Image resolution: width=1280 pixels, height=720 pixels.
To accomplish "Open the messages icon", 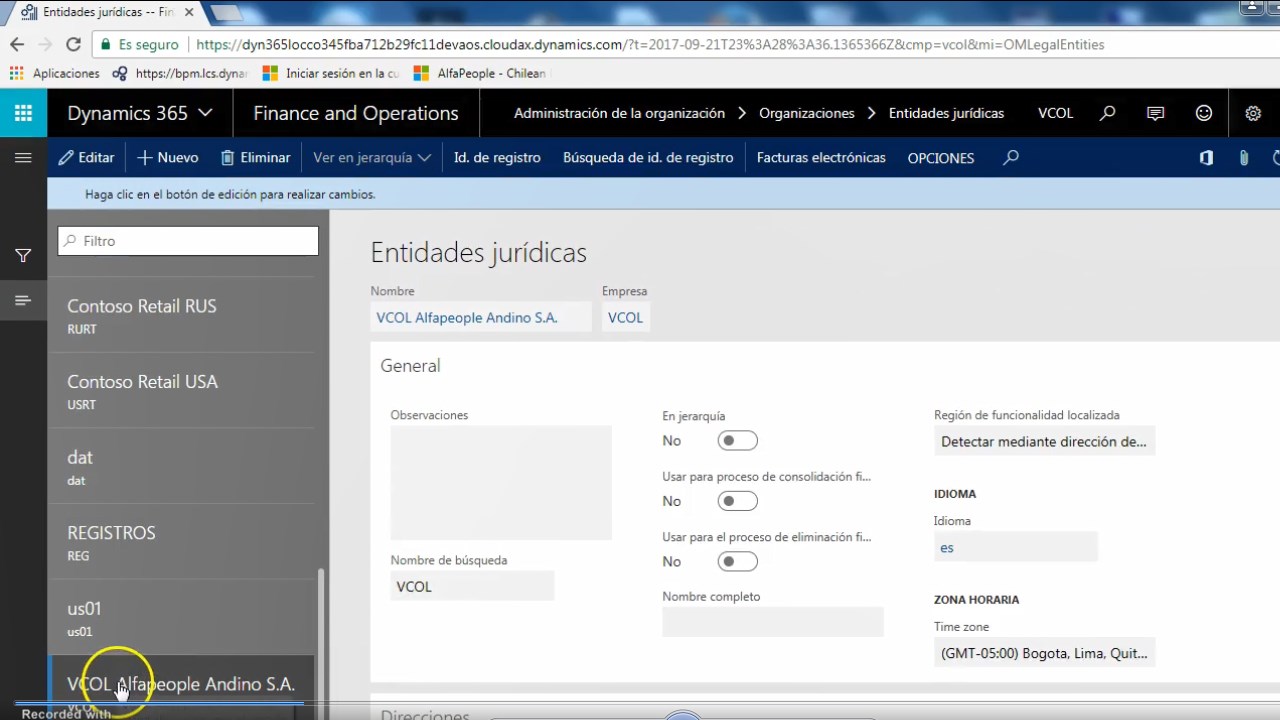I will click(1156, 113).
